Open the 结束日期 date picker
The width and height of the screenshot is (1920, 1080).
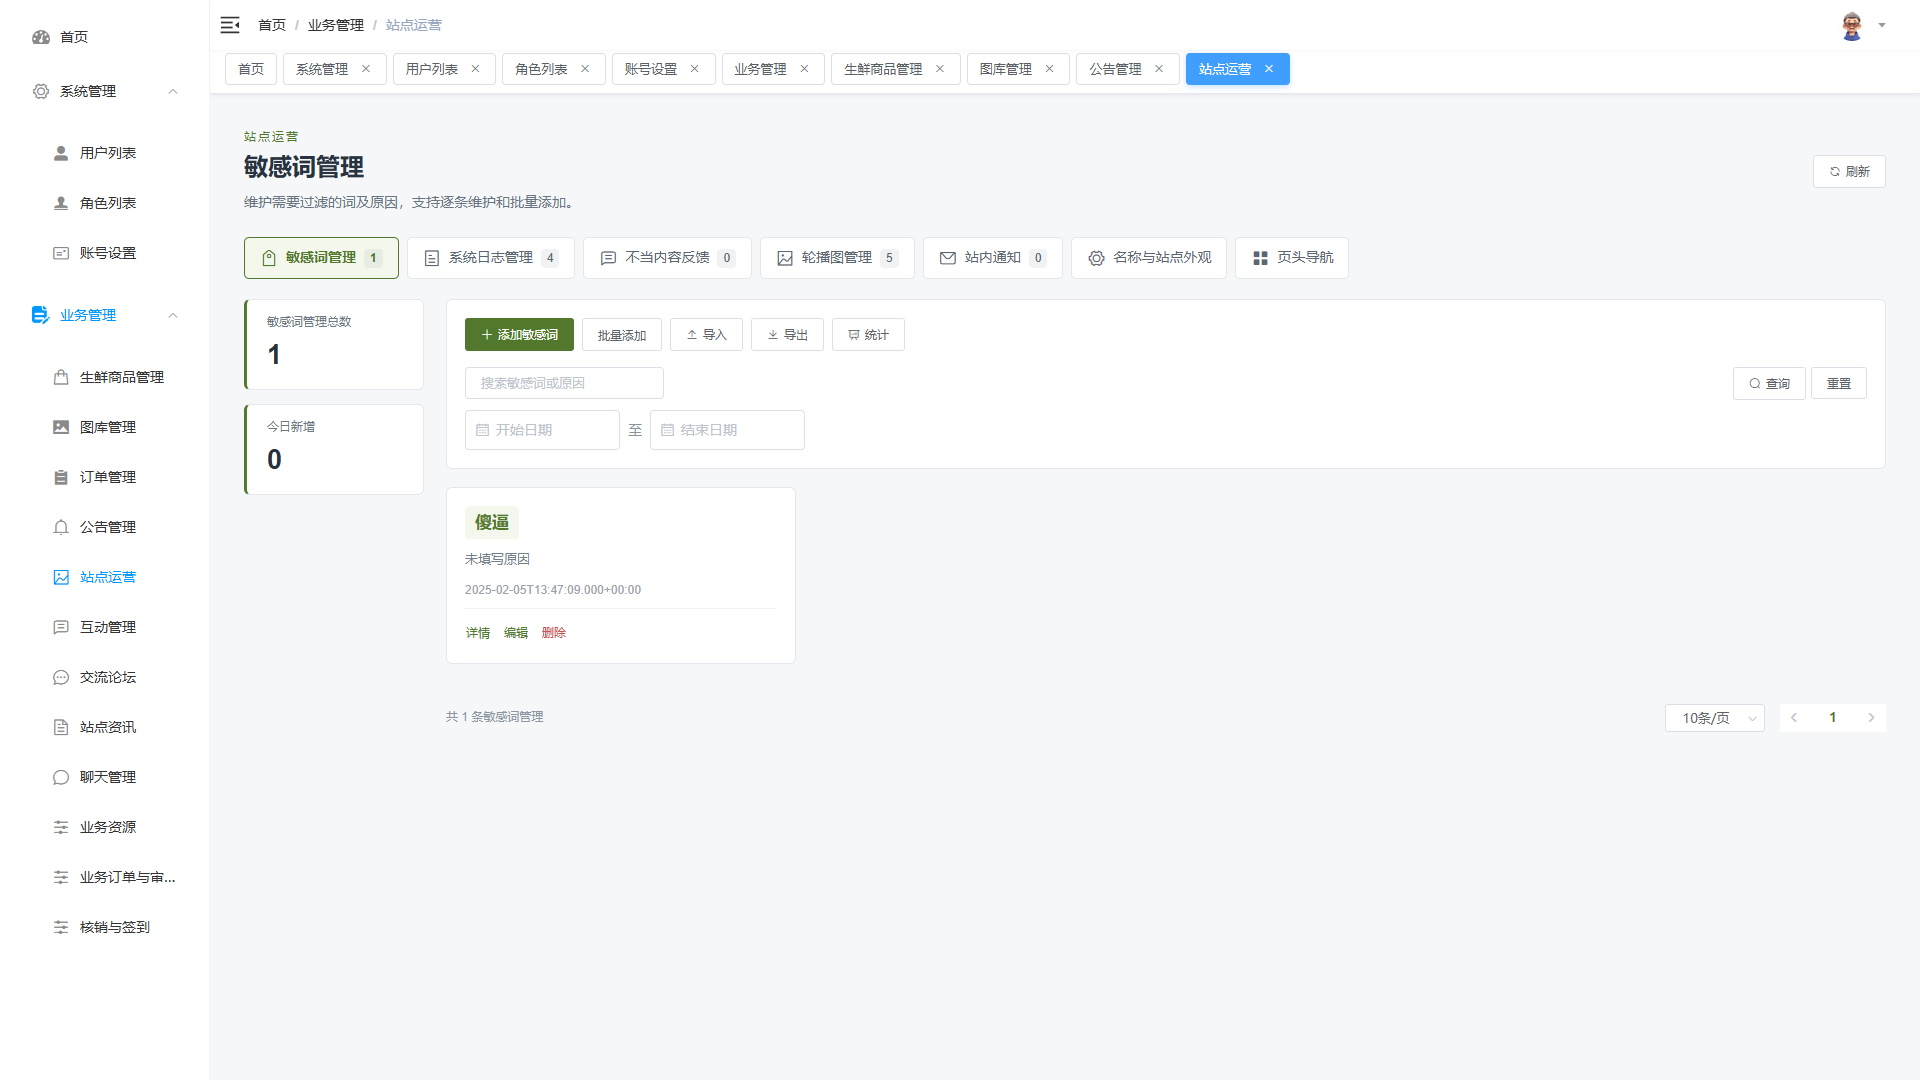pyautogui.click(x=727, y=430)
